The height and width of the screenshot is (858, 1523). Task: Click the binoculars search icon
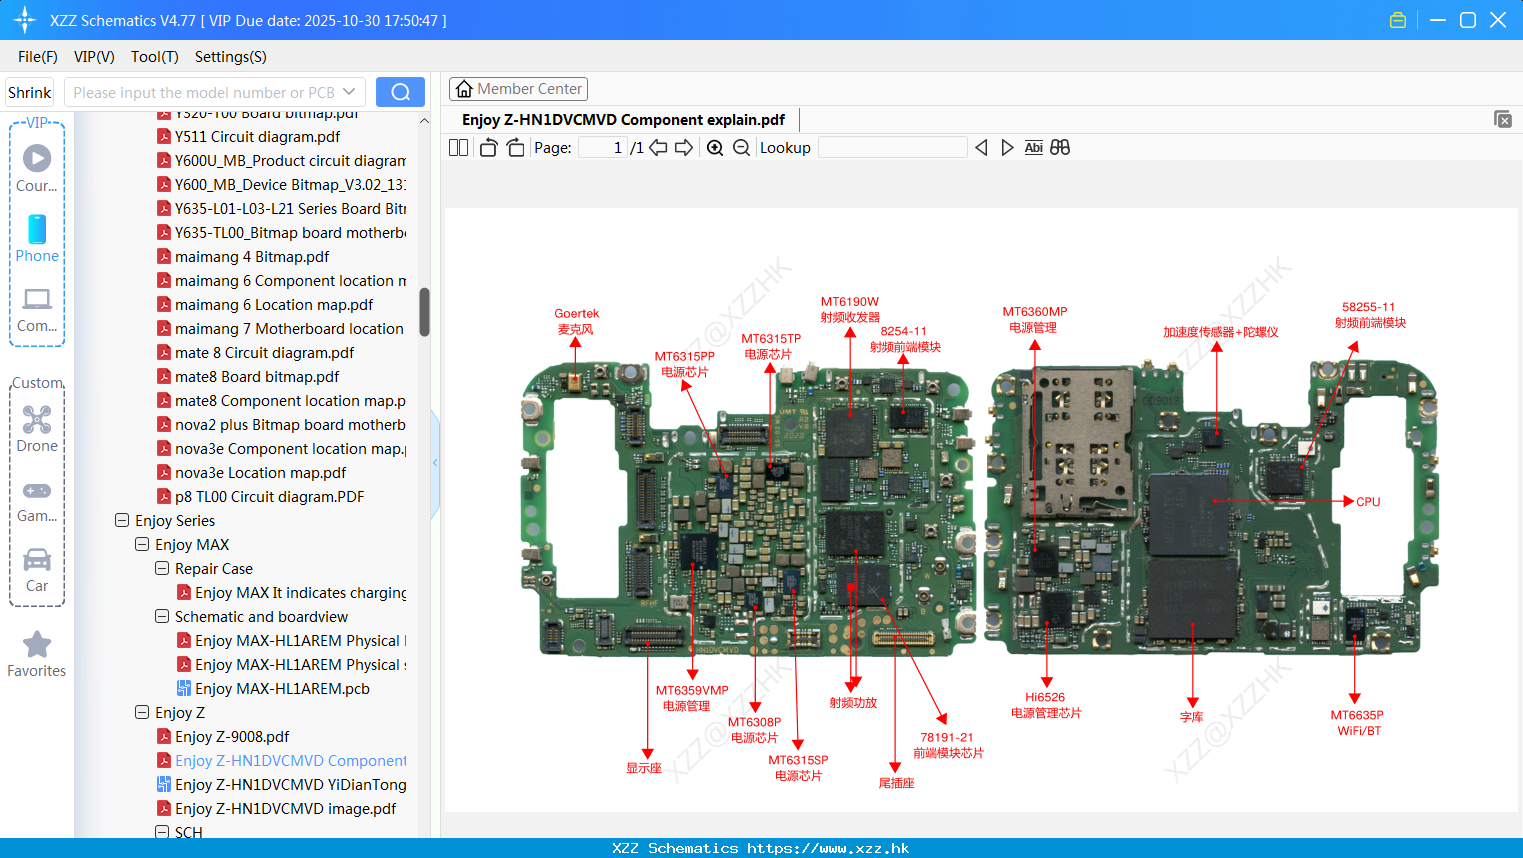coord(1060,147)
